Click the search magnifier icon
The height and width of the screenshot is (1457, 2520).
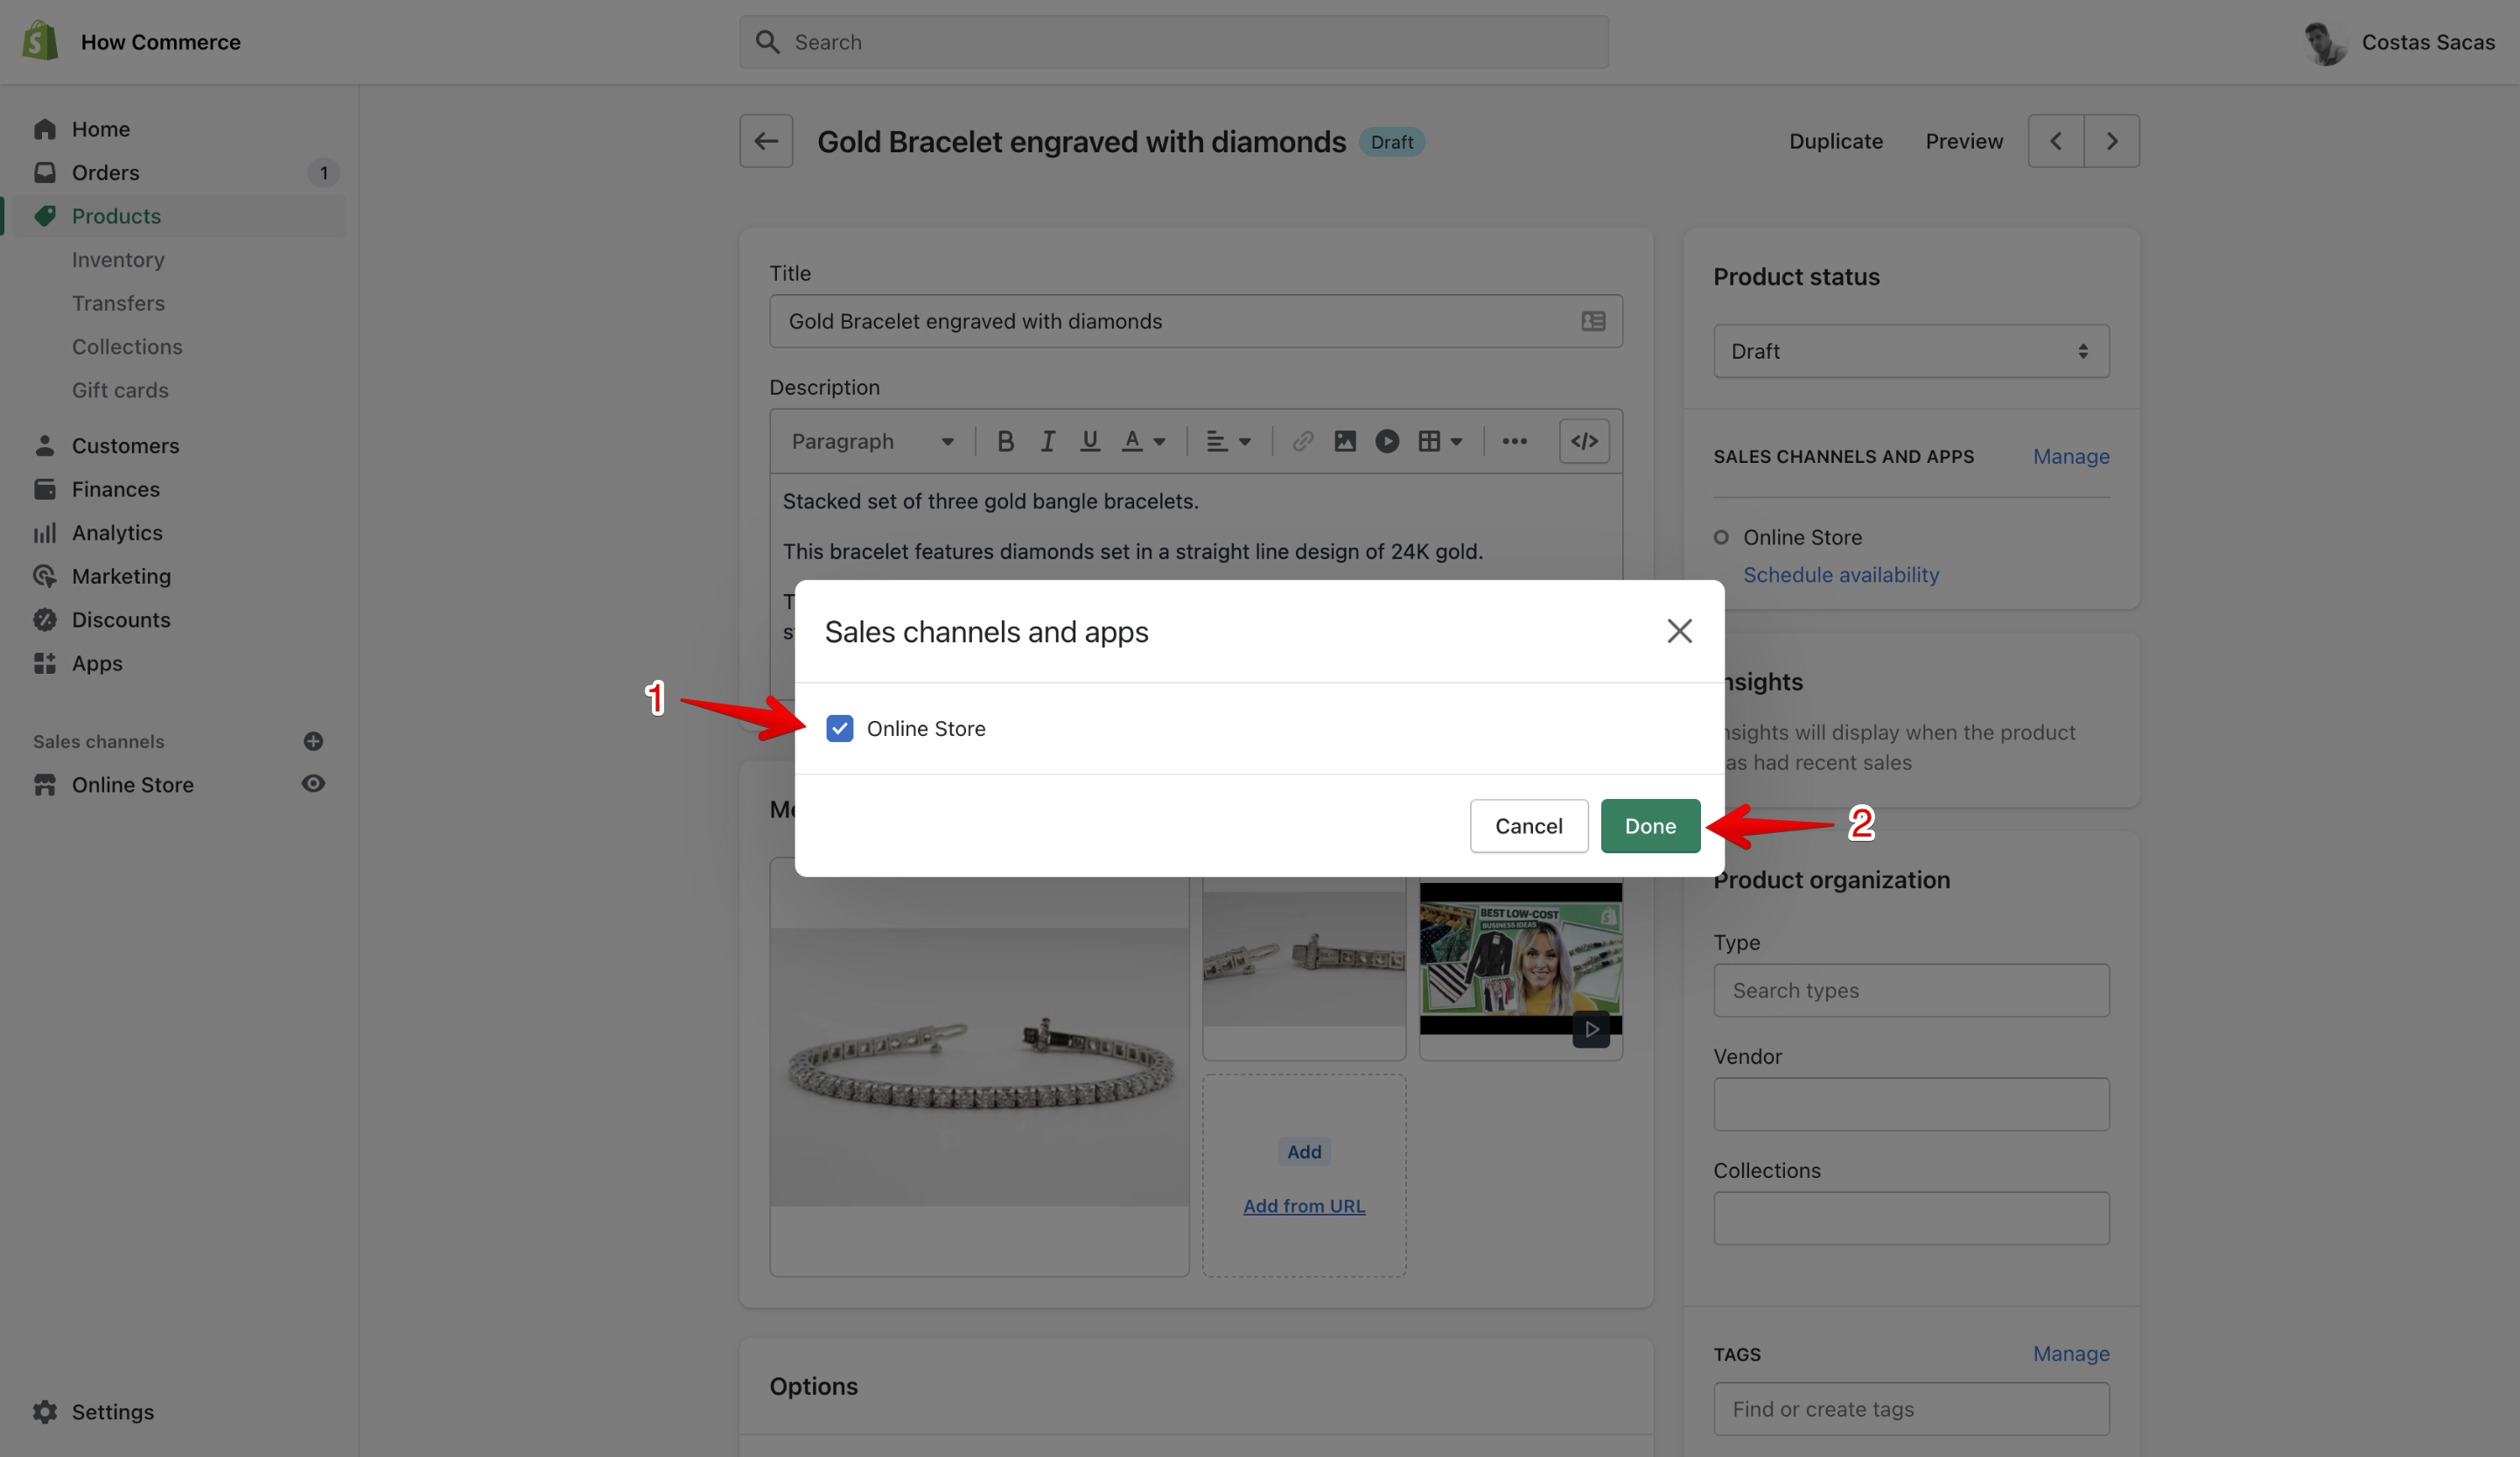[x=767, y=42]
